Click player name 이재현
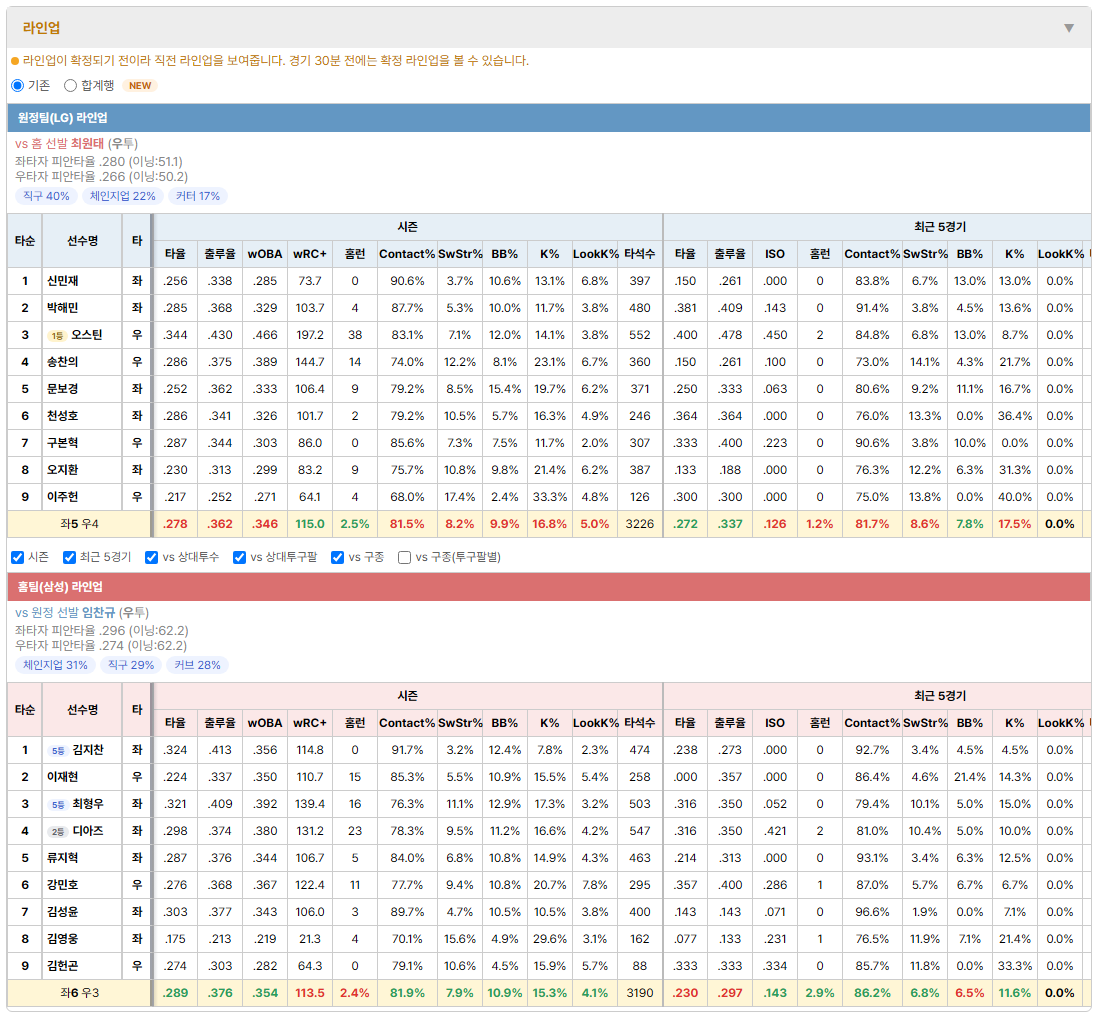Viewport: 1098px width, 1018px height. pyautogui.click(x=62, y=777)
